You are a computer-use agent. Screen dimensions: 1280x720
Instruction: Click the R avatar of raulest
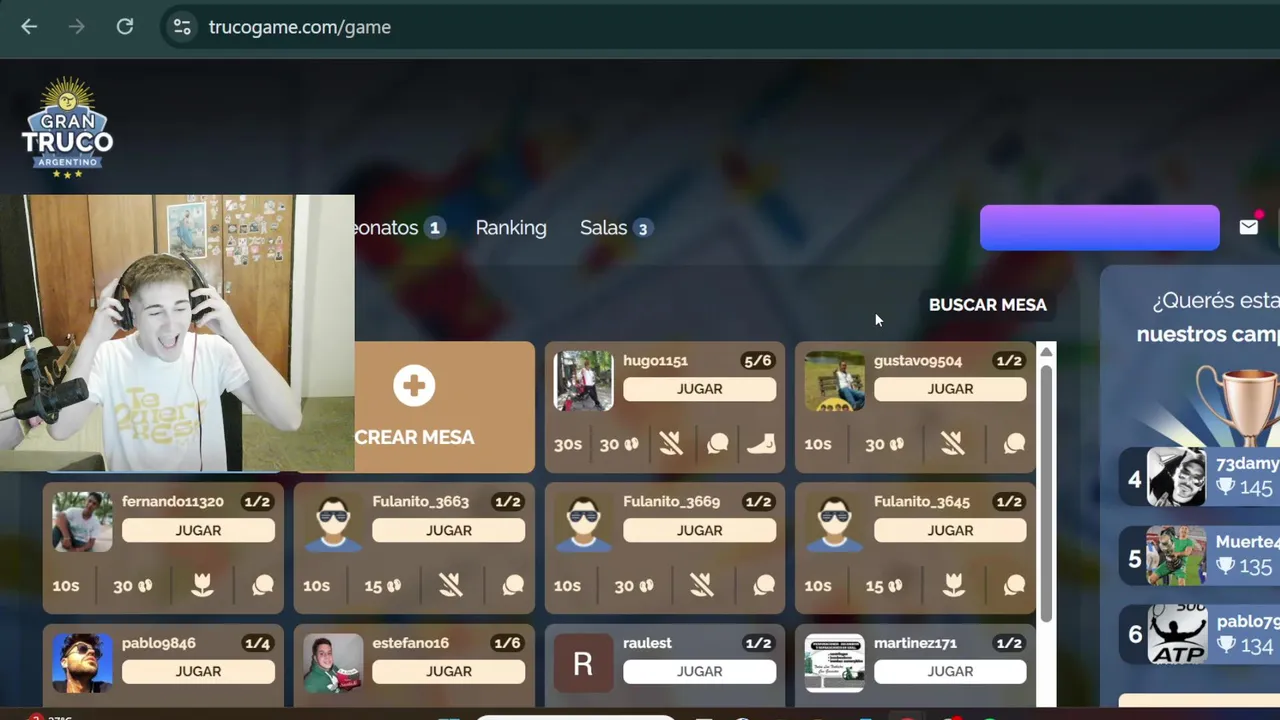click(584, 663)
